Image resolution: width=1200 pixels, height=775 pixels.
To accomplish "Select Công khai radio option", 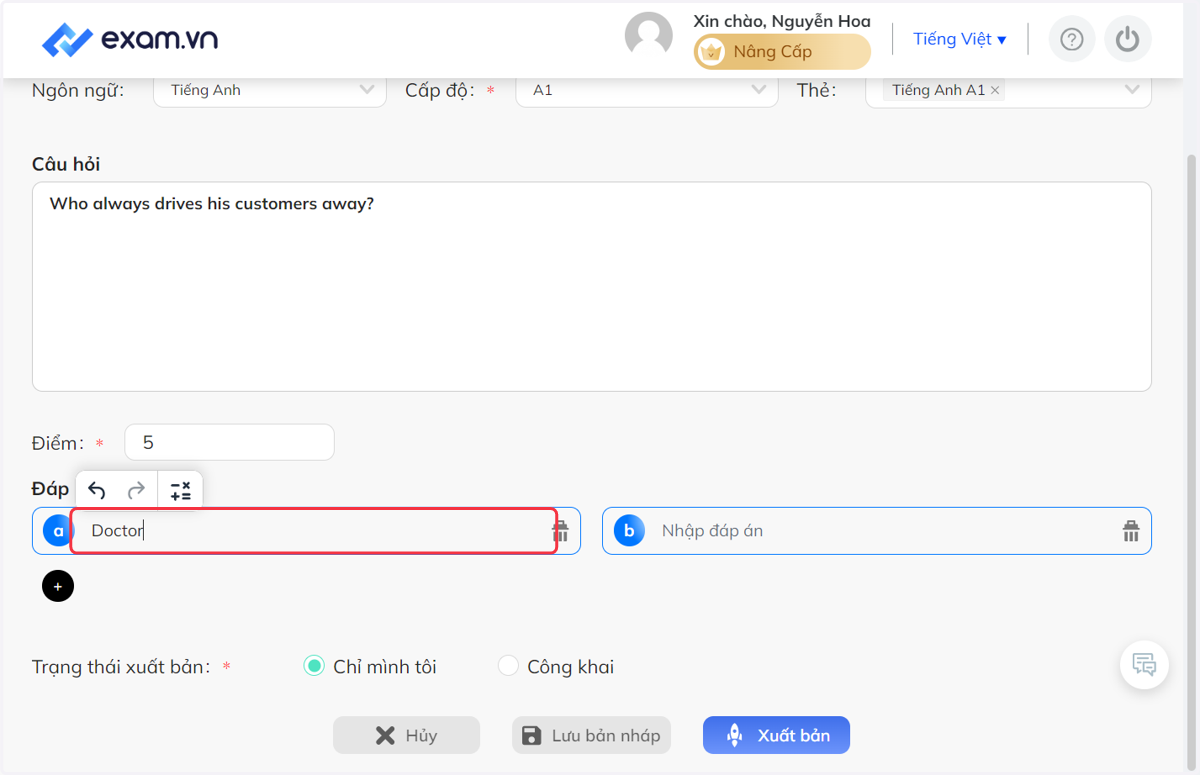I will (508, 666).
